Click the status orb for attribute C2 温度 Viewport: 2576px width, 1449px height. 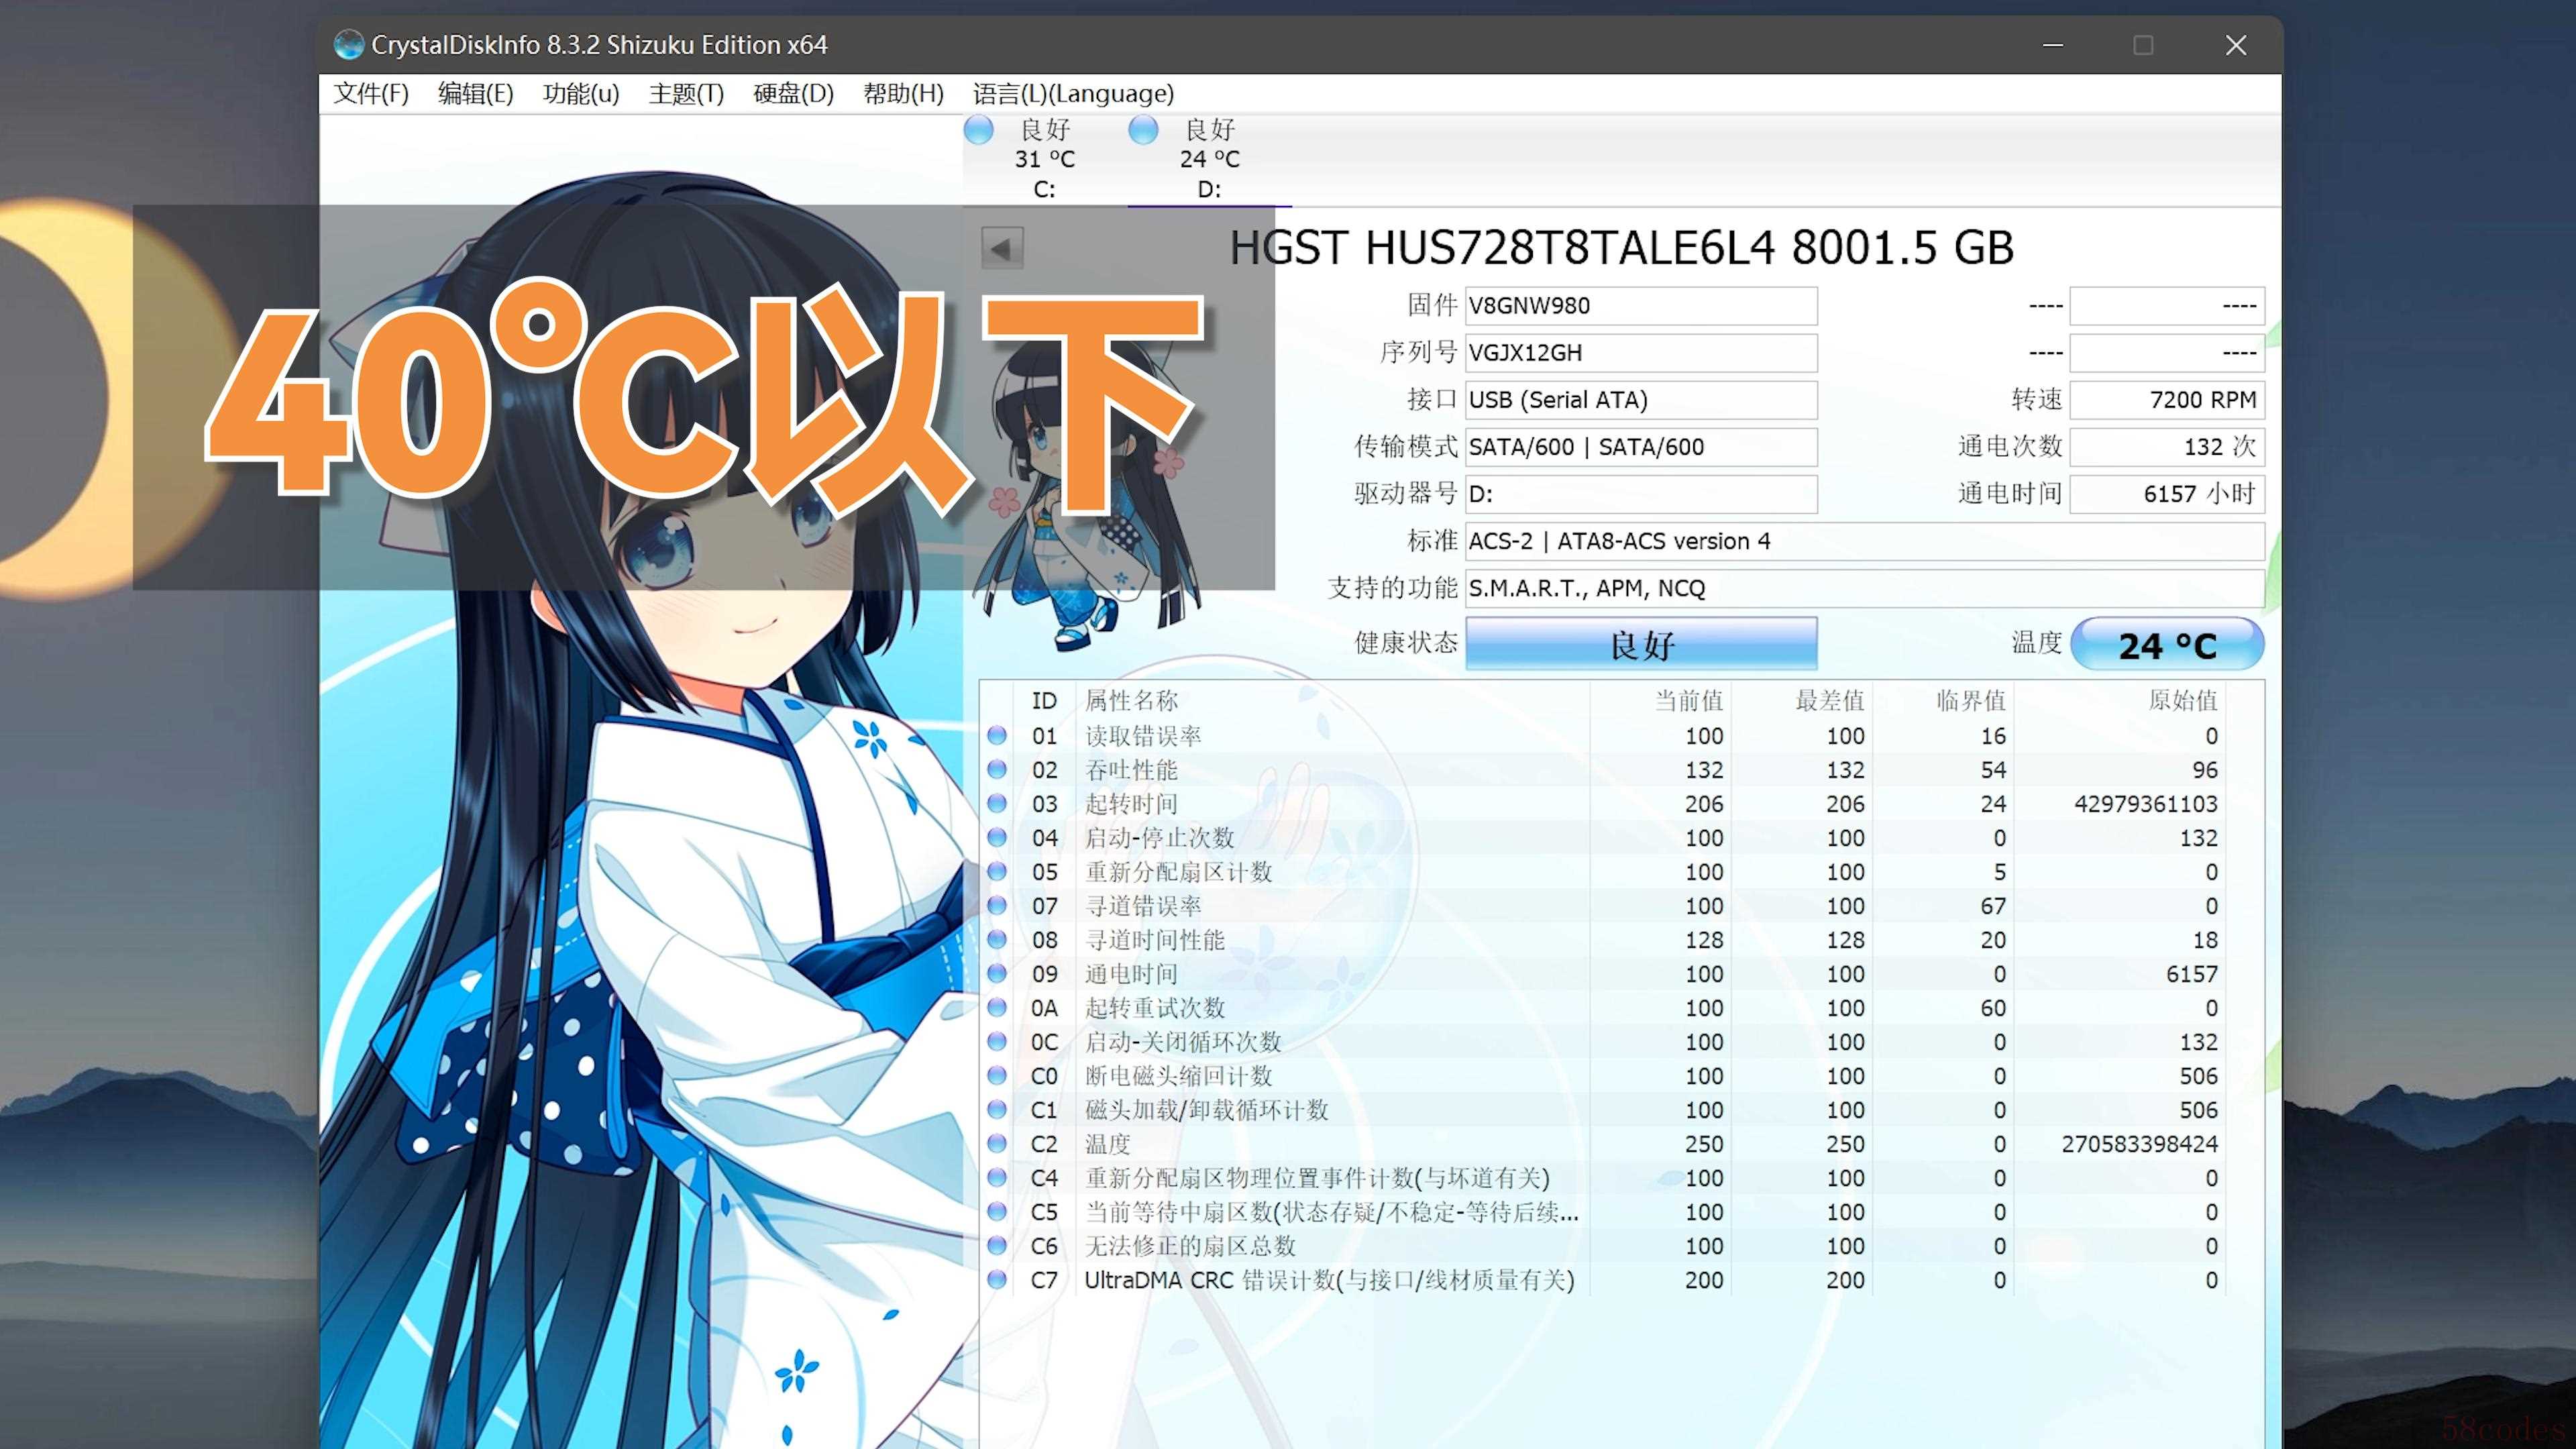coord(997,1144)
